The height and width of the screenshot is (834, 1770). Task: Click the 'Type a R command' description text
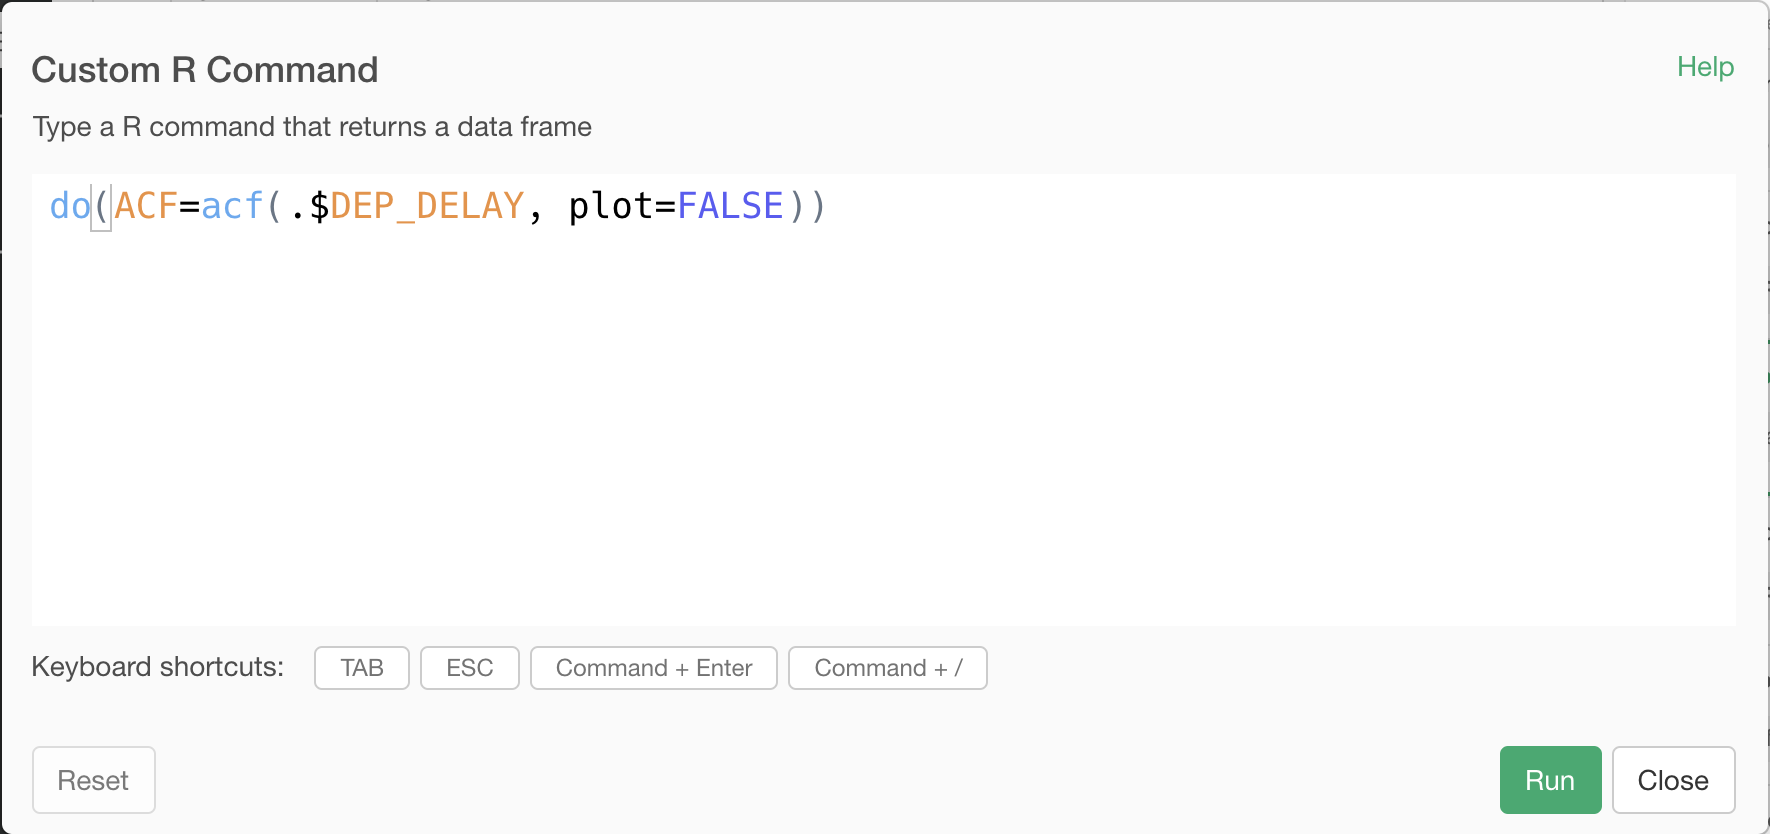click(x=312, y=127)
